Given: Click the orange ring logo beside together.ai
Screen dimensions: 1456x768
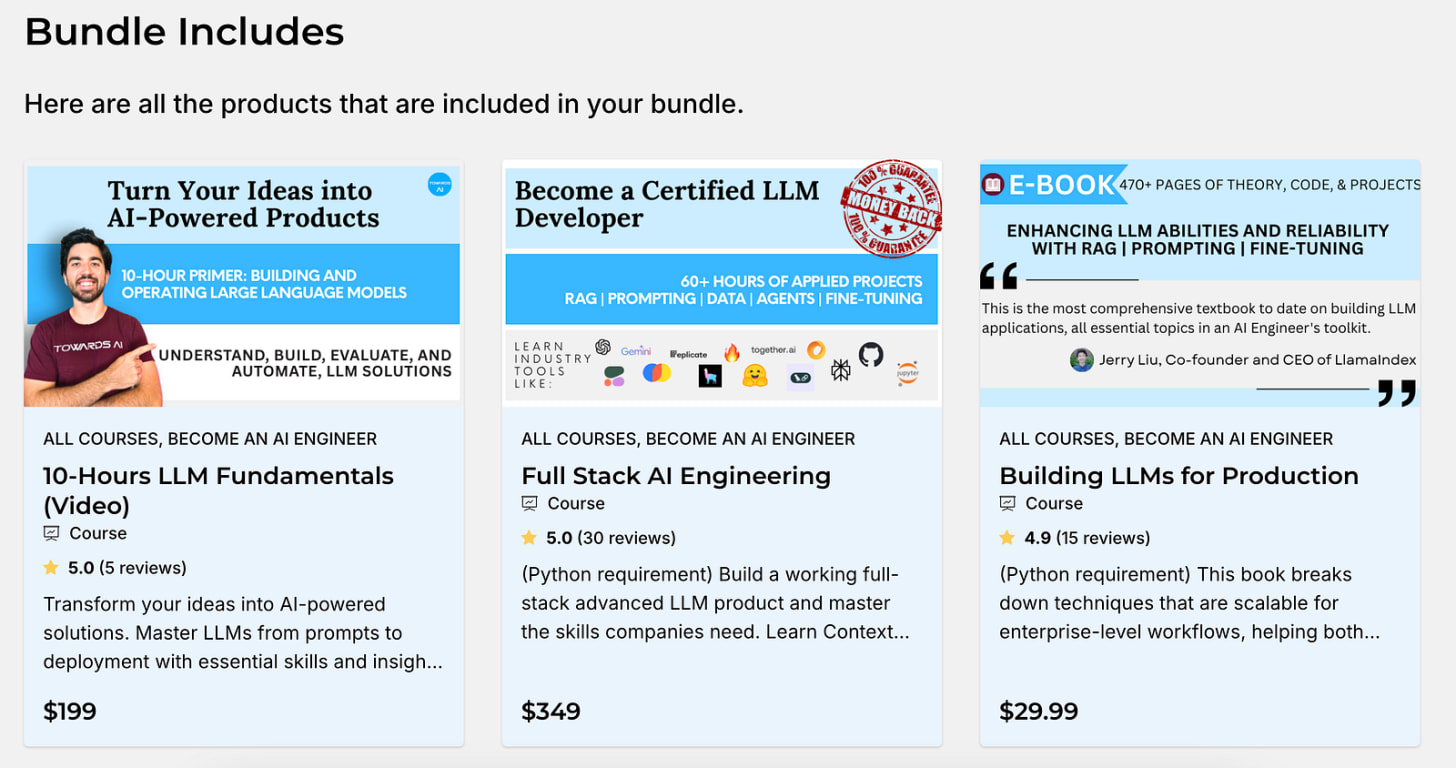Looking at the screenshot, I should coord(816,350).
